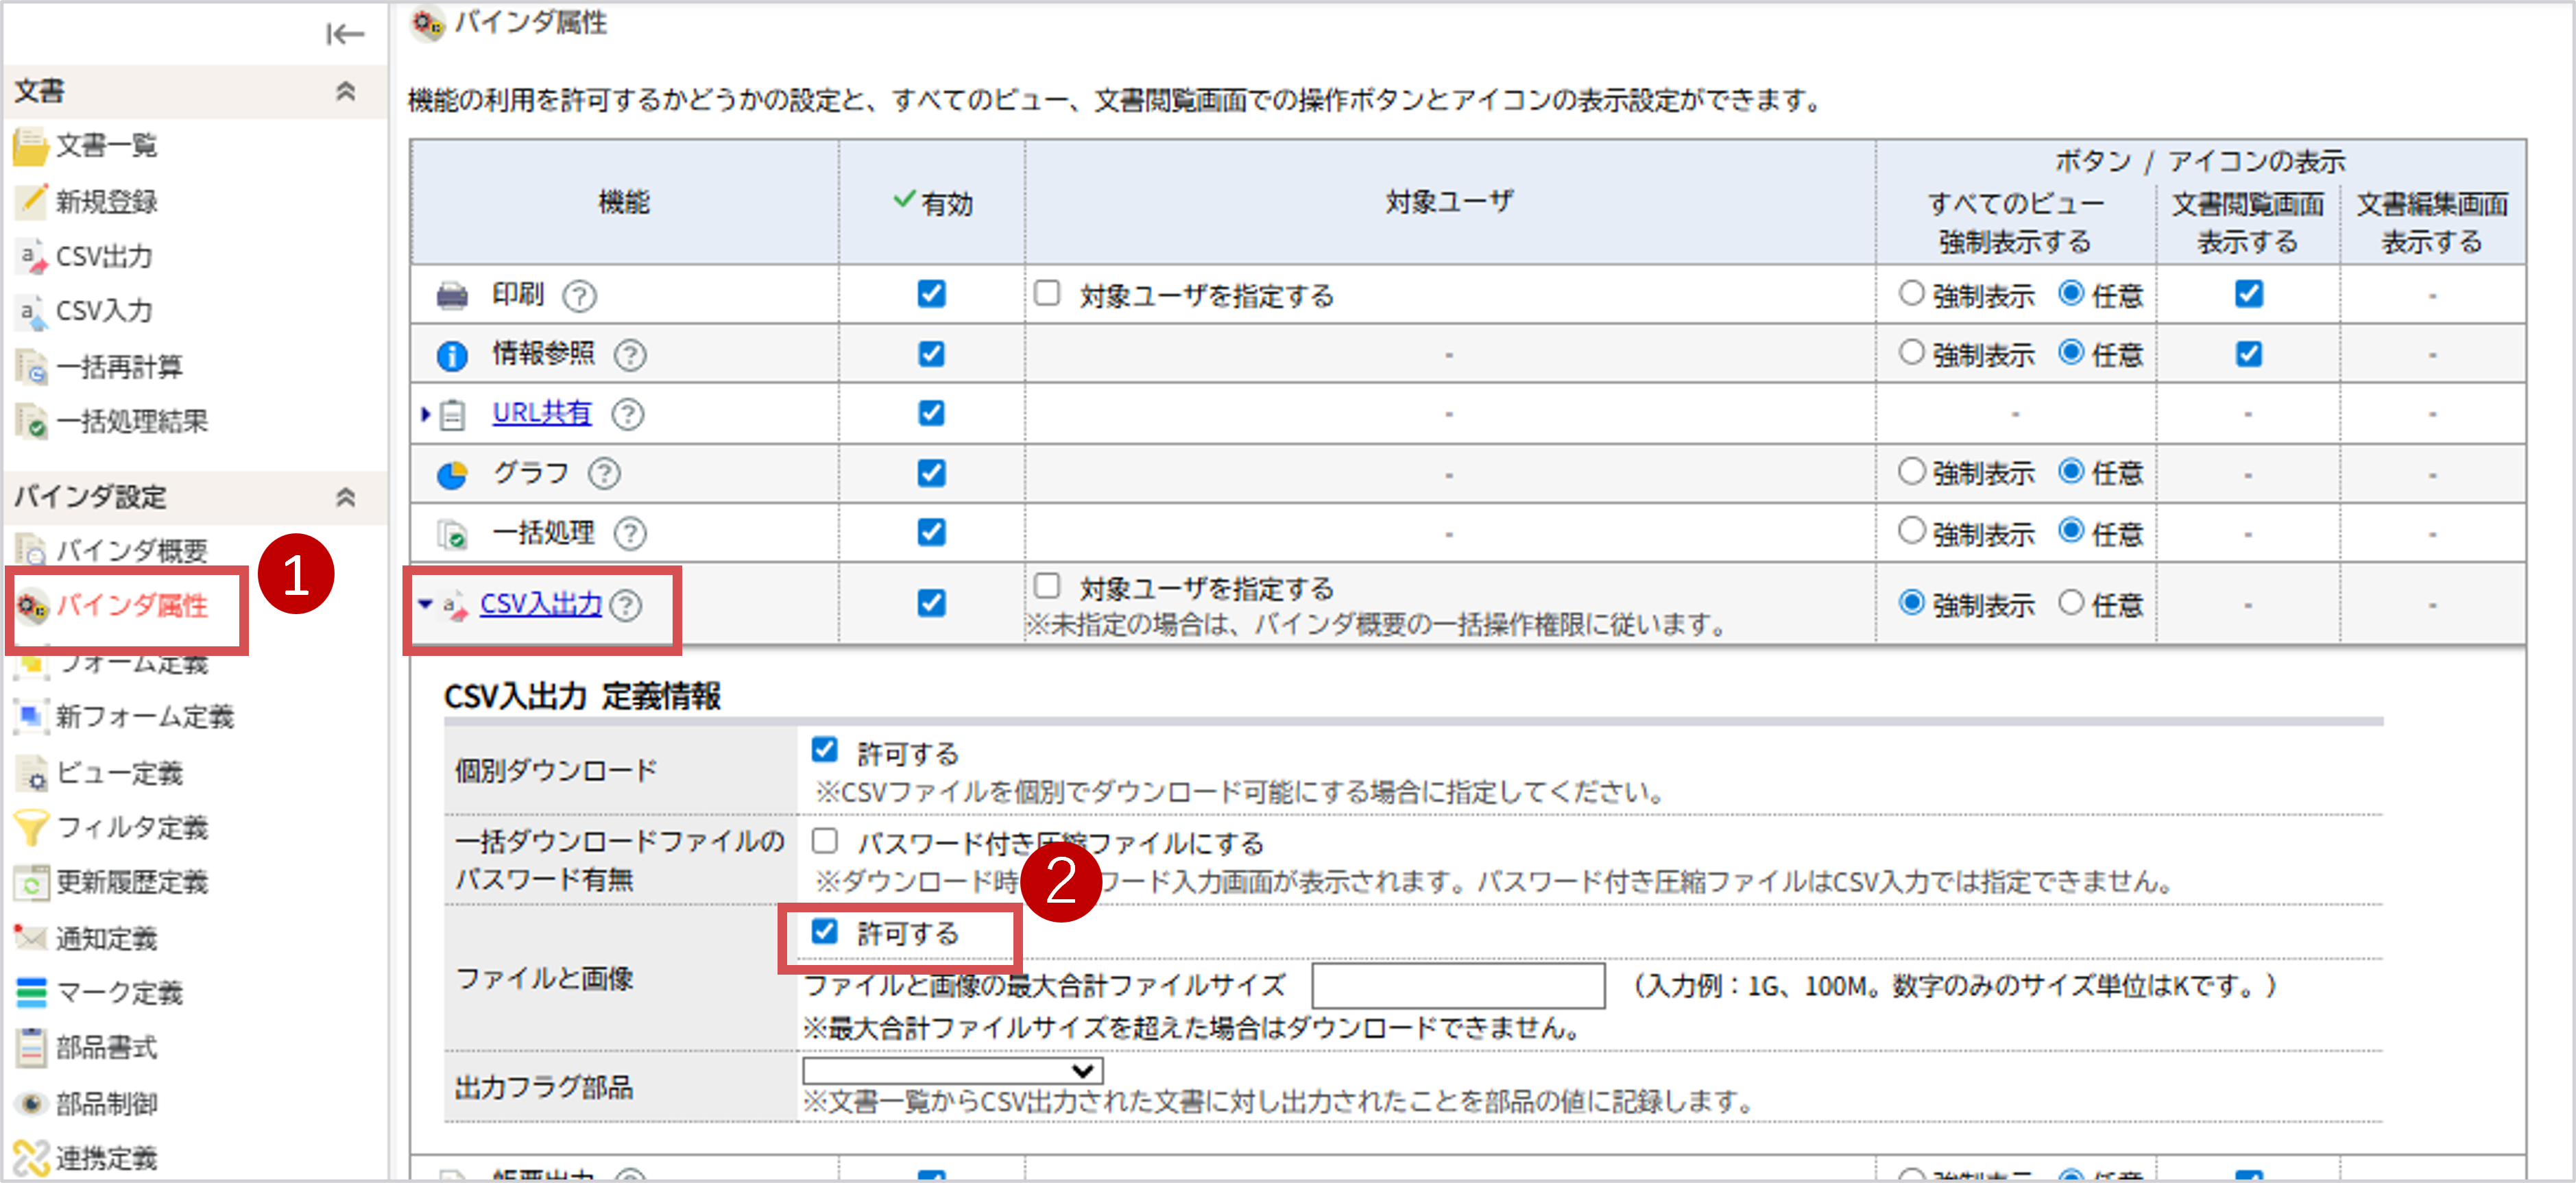Select 強制表示 radio in 印刷 row
Viewport: 2576px width, 1183px height.
tap(1911, 293)
